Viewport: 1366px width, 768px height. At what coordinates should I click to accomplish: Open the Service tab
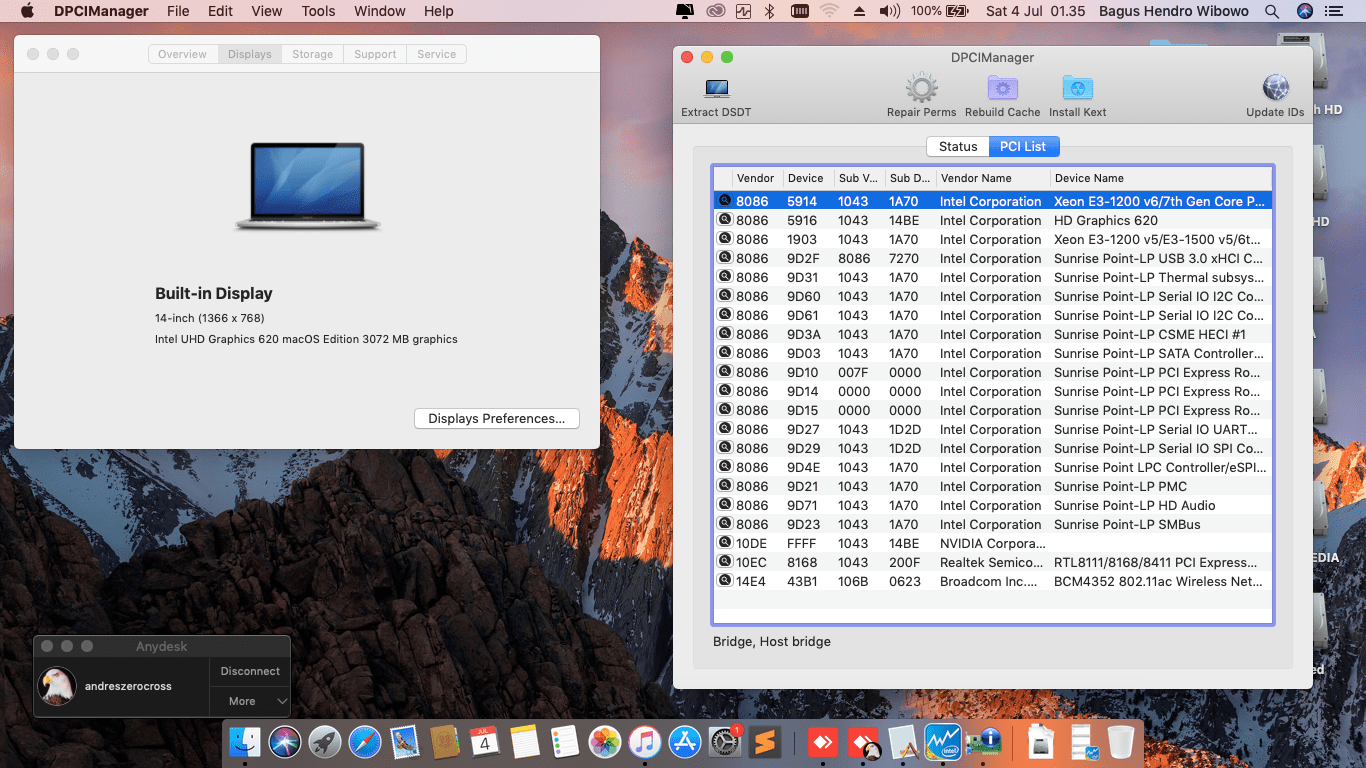436,54
